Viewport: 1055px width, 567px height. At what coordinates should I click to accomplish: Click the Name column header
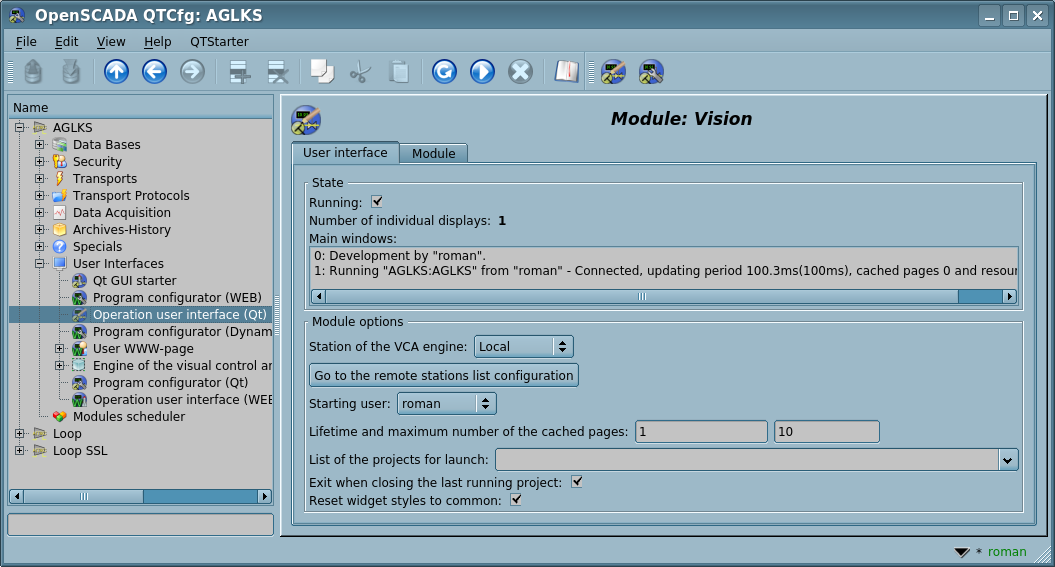(x=141, y=108)
